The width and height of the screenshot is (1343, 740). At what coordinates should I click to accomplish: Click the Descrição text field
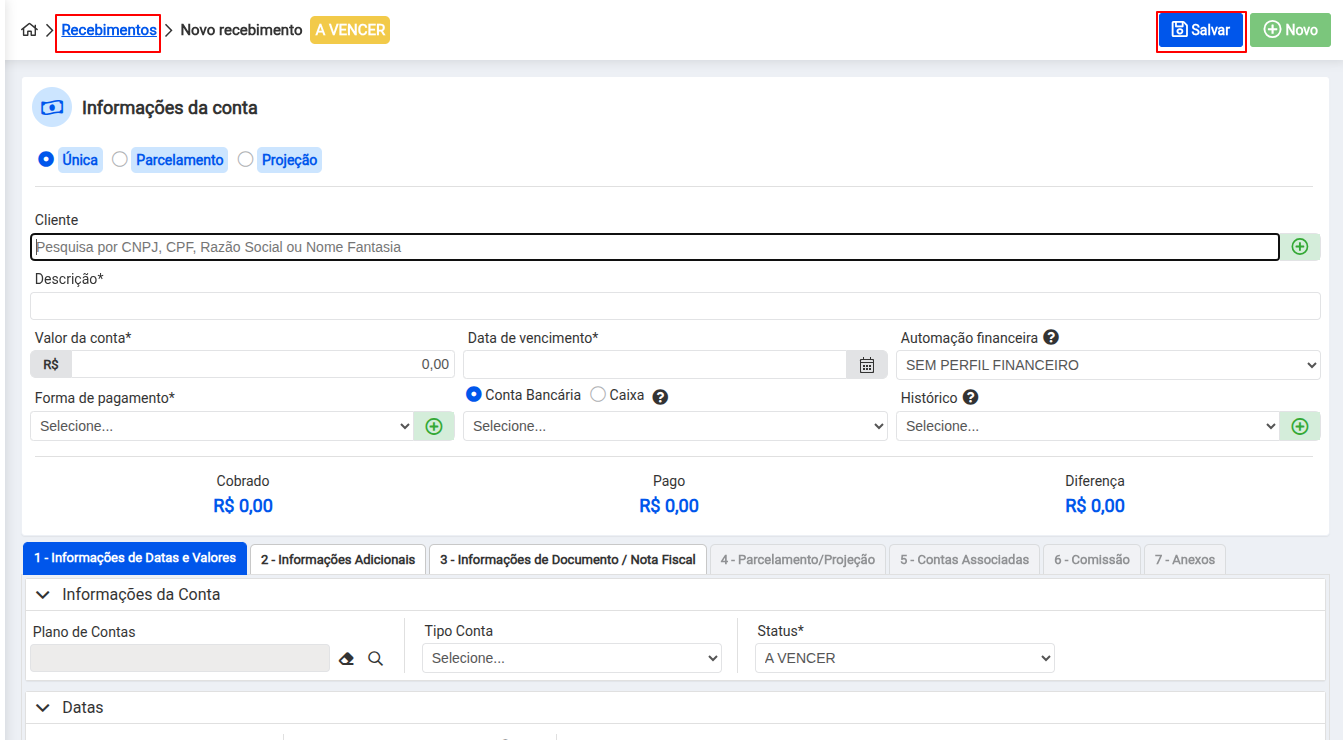(675, 306)
